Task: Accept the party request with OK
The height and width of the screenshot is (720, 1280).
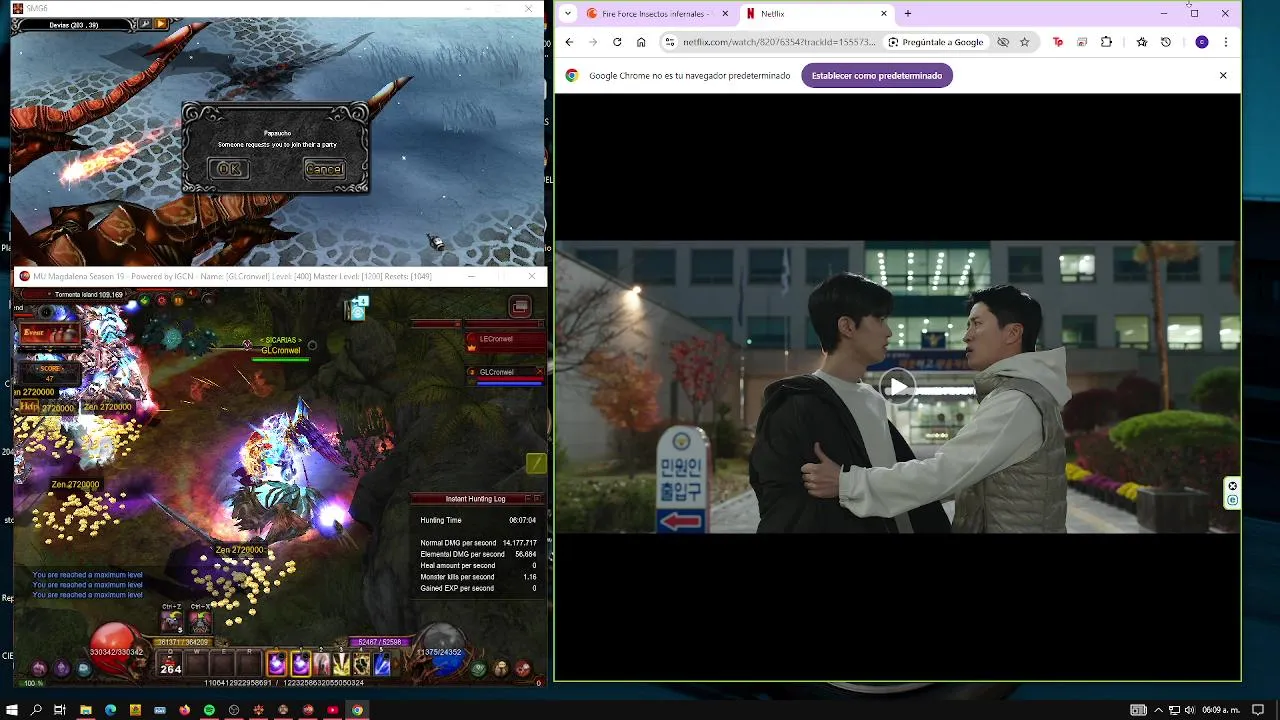Action: pyautogui.click(x=228, y=169)
